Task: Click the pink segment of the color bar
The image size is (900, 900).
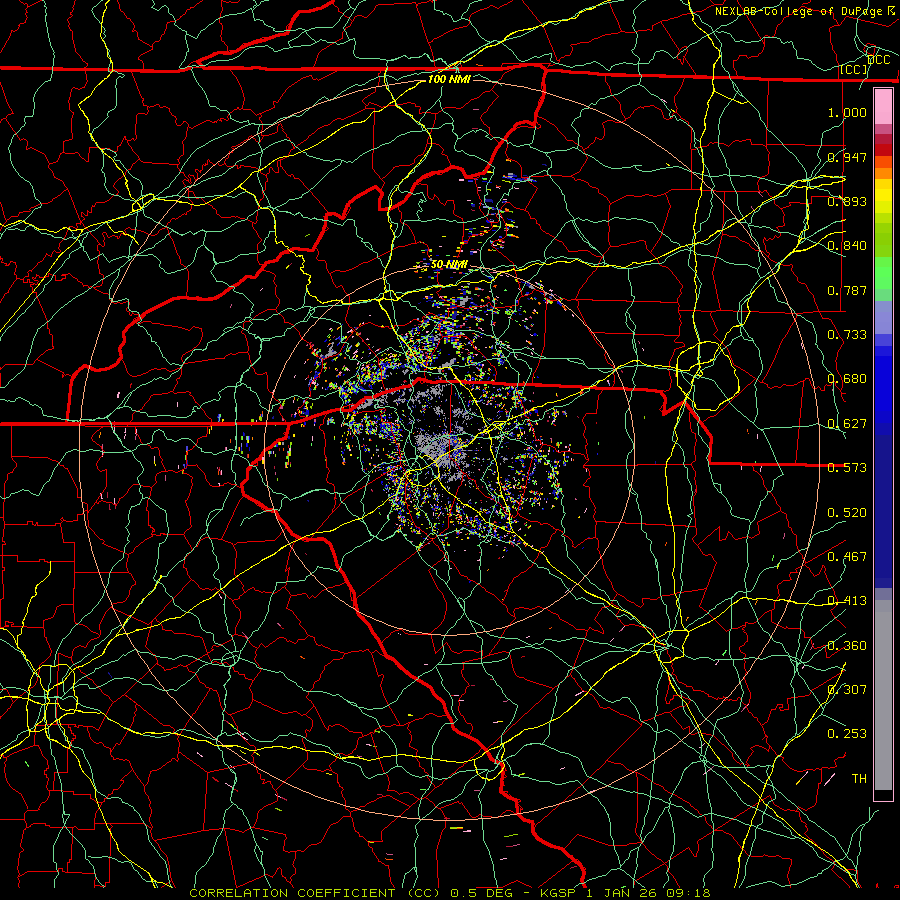Action: pyautogui.click(x=883, y=106)
